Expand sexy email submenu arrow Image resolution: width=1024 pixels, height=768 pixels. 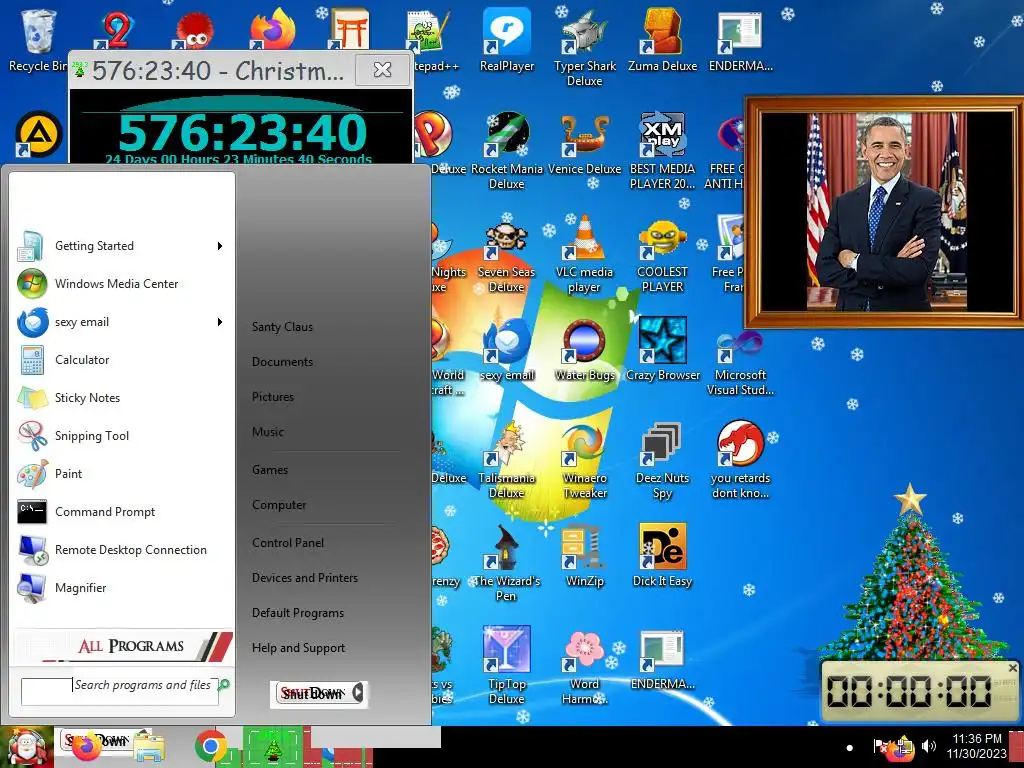220,322
